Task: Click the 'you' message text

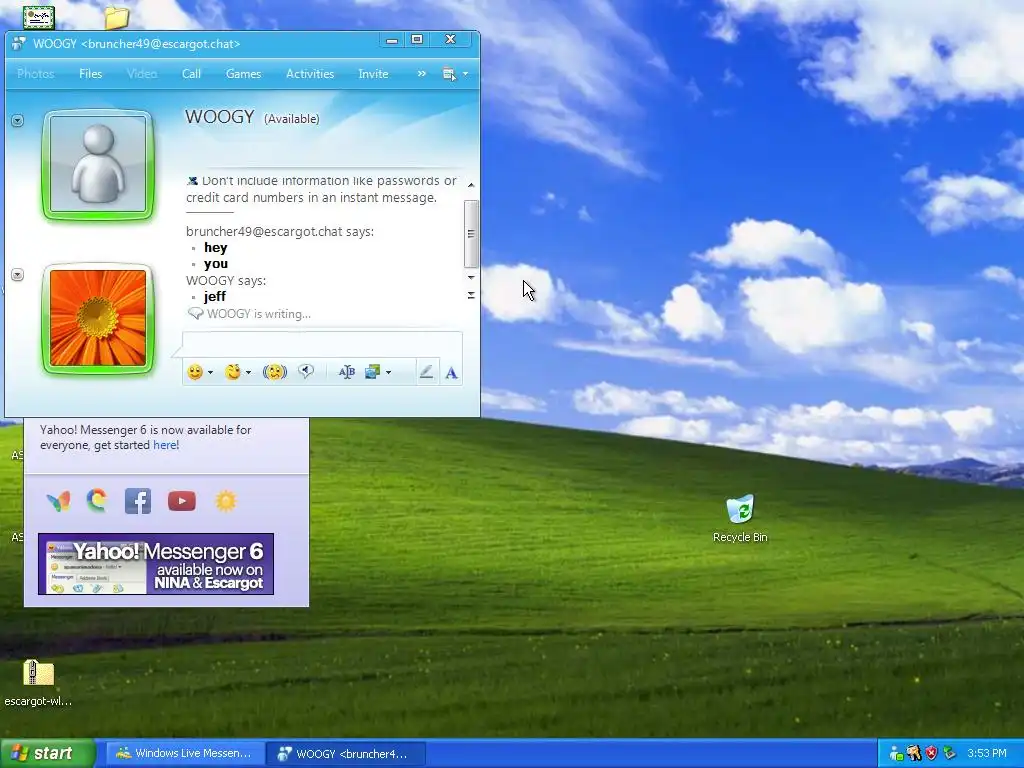Action: pyautogui.click(x=216, y=264)
